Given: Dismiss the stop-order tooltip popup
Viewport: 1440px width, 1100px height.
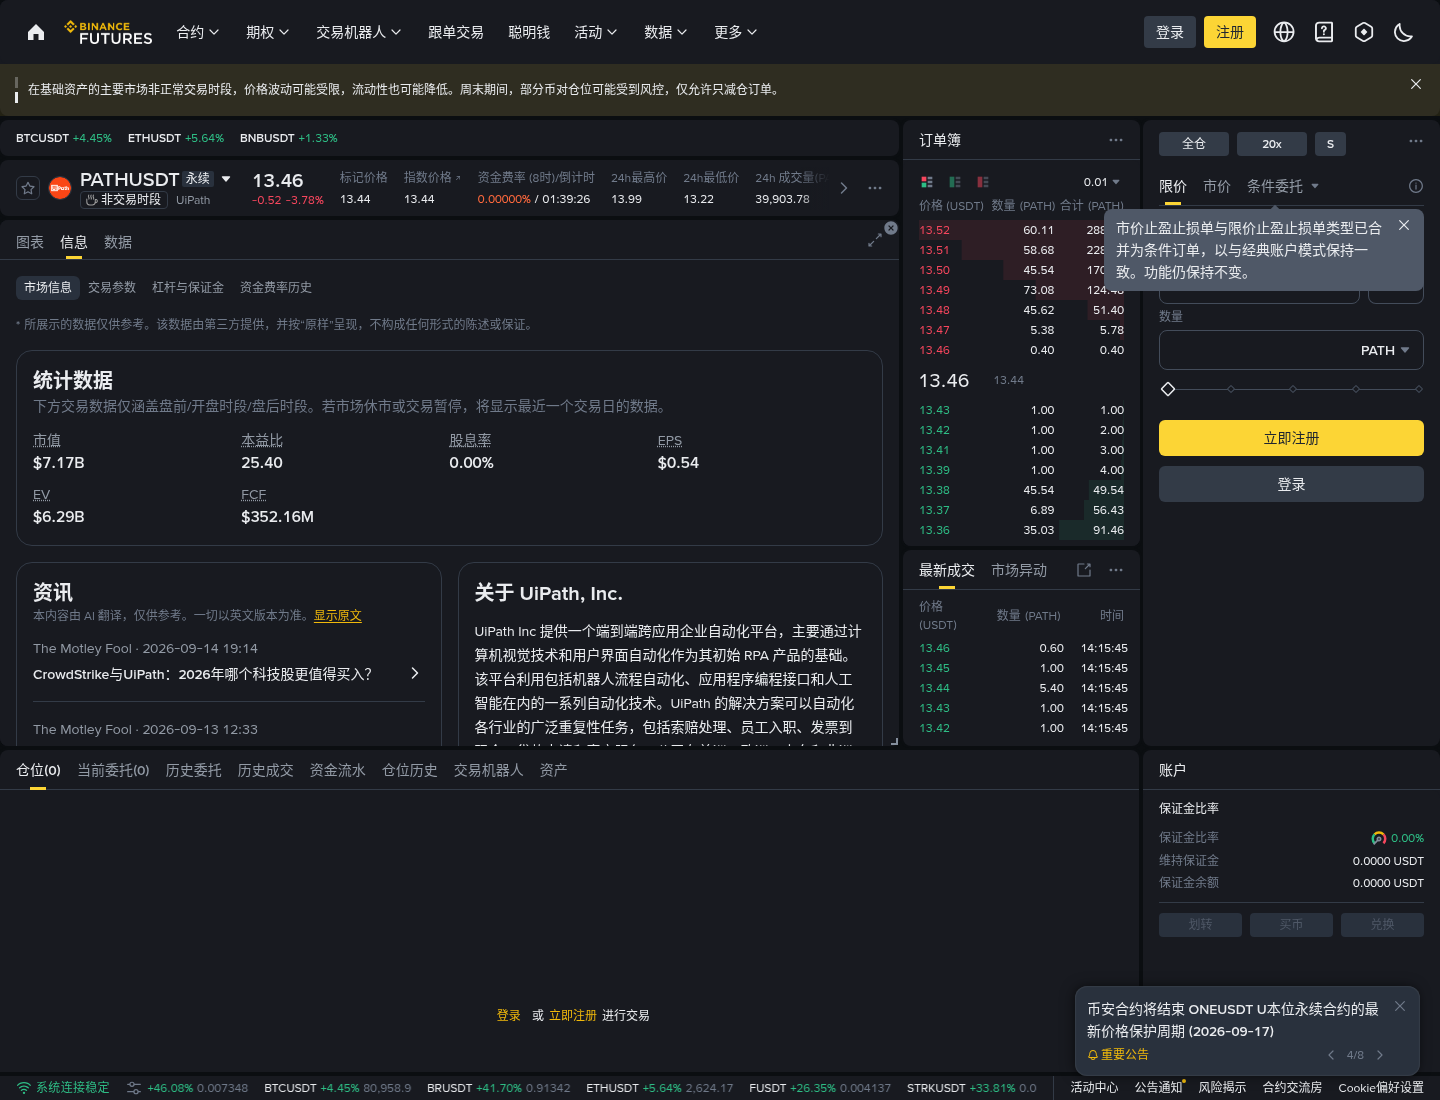Looking at the screenshot, I should (x=1404, y=225).
